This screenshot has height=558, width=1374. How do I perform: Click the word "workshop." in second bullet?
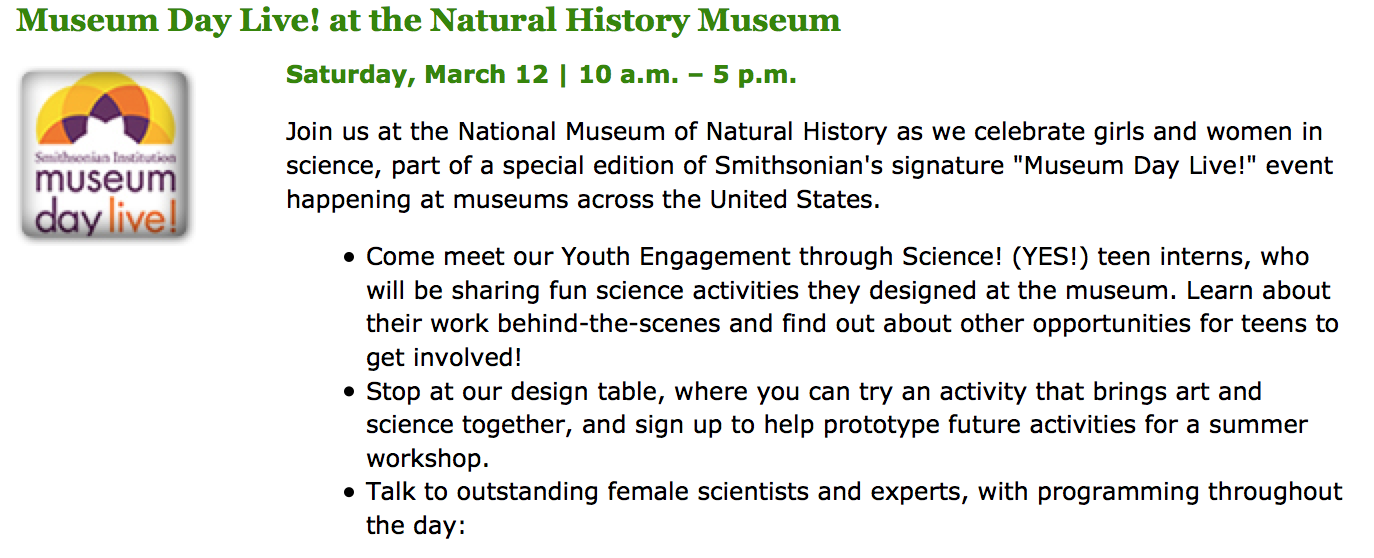(x=427, y=458)
